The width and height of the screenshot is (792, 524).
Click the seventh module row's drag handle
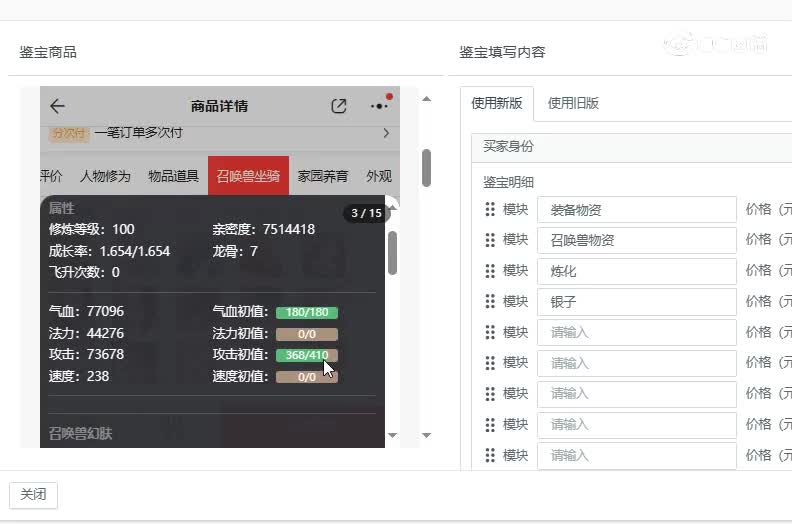point(490,394)
